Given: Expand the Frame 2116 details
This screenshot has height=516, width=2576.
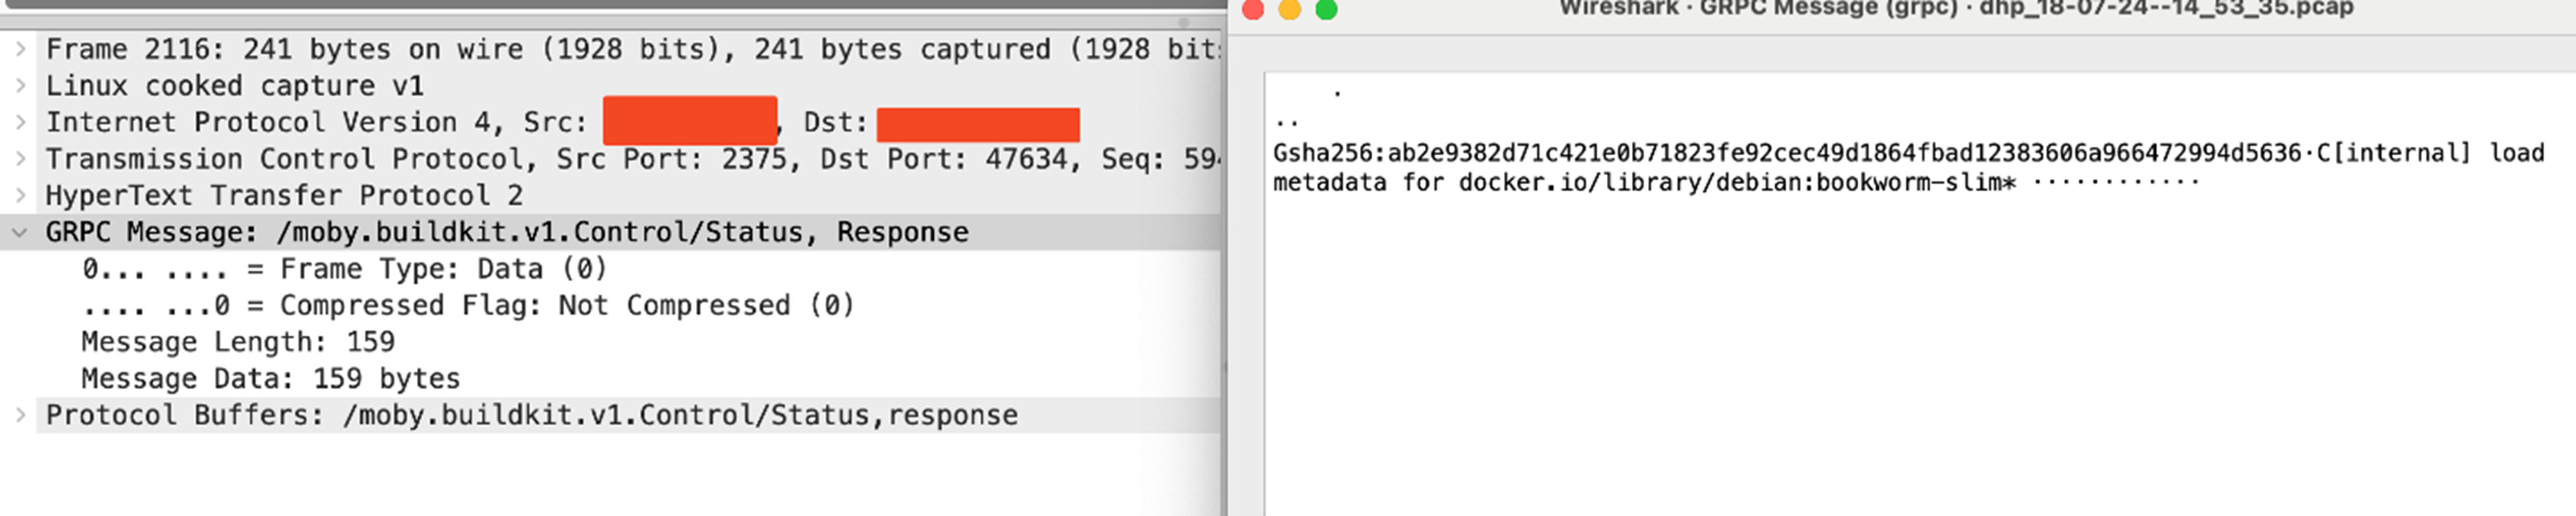Looking at the screenshot, I should pos(20,49).
